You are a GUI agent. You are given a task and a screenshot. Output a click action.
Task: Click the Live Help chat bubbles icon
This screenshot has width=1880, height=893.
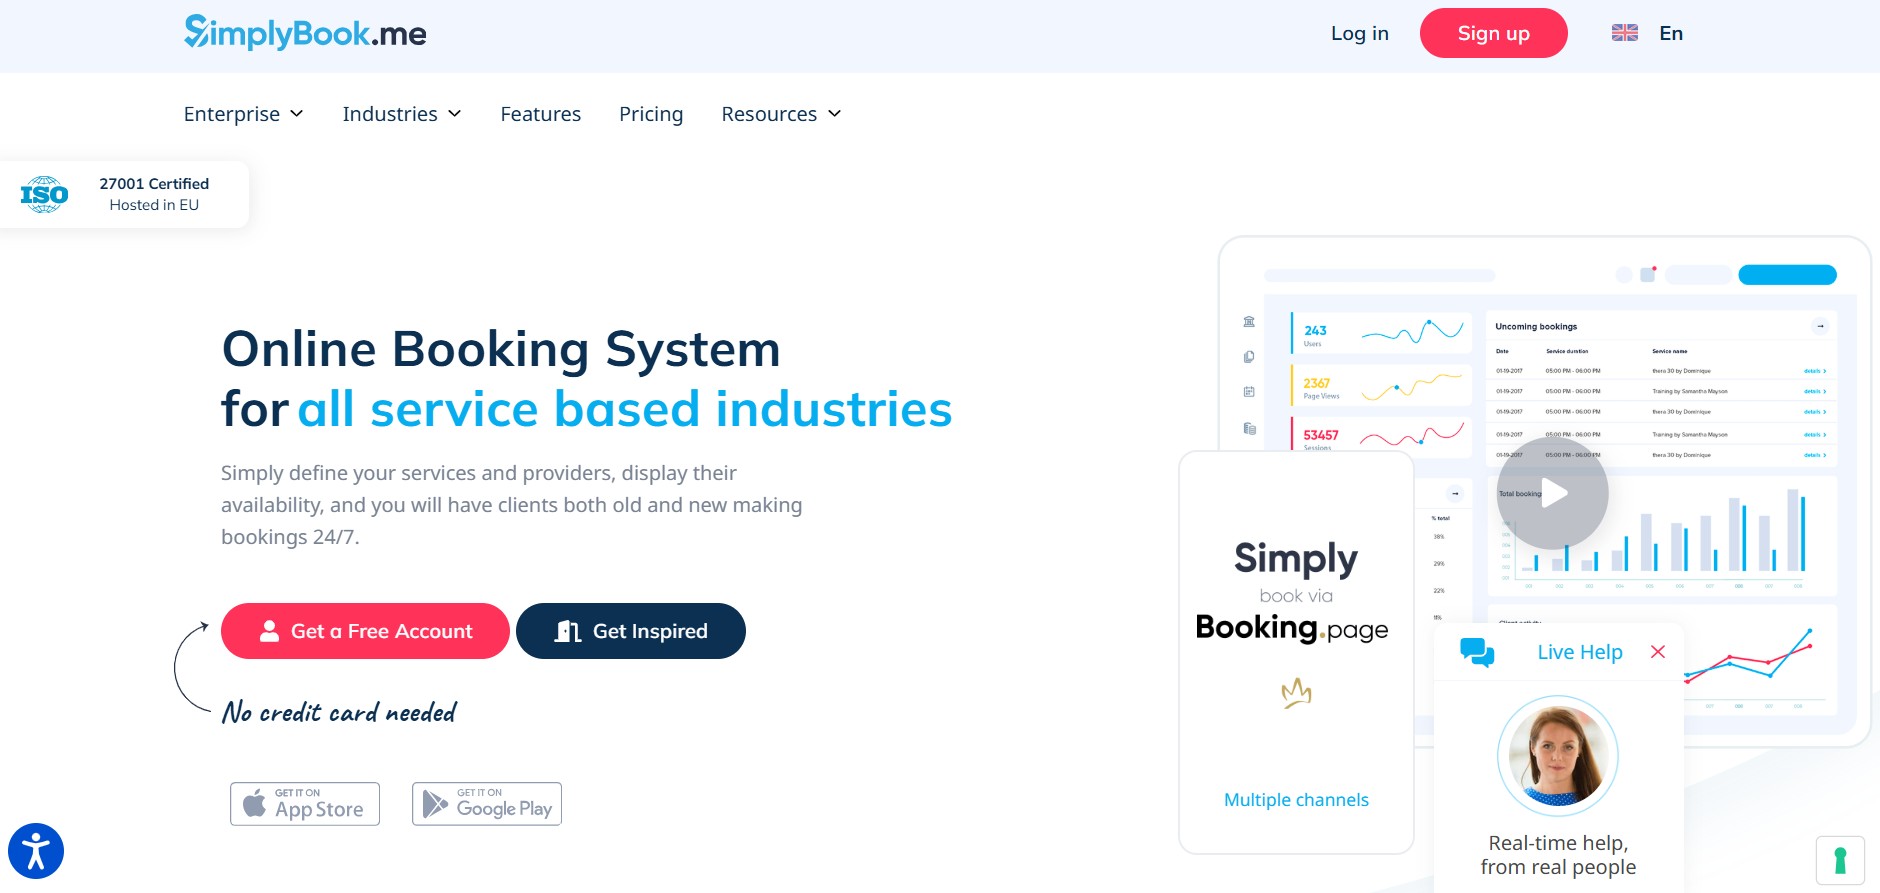click(1477, 652)
